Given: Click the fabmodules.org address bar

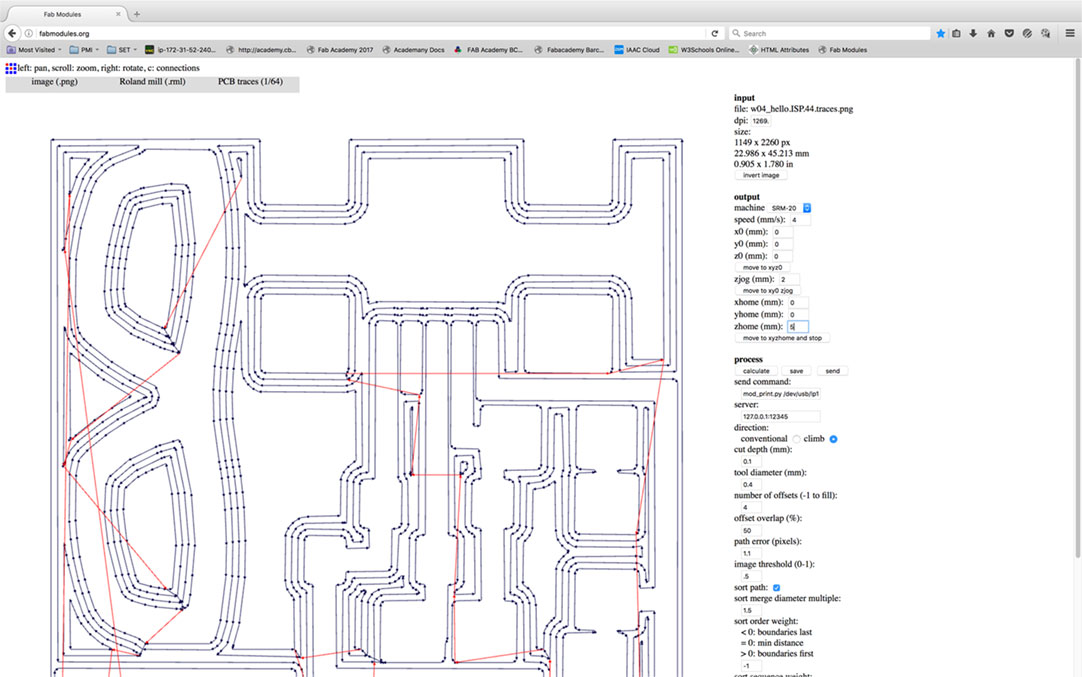Looking at the screenshot, I should coord(369,33).
